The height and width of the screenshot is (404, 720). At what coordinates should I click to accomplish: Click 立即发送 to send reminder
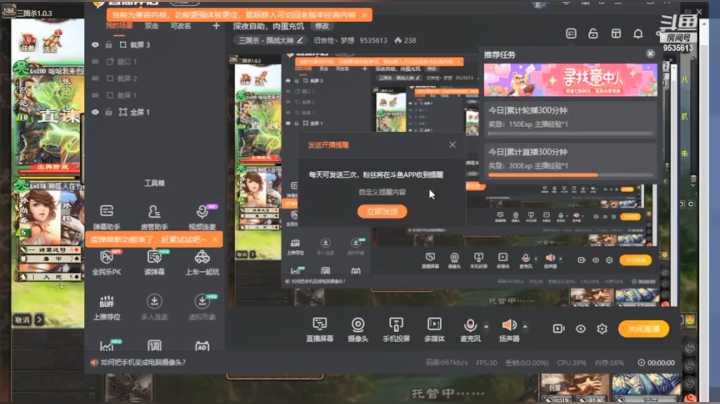point(382,211)
